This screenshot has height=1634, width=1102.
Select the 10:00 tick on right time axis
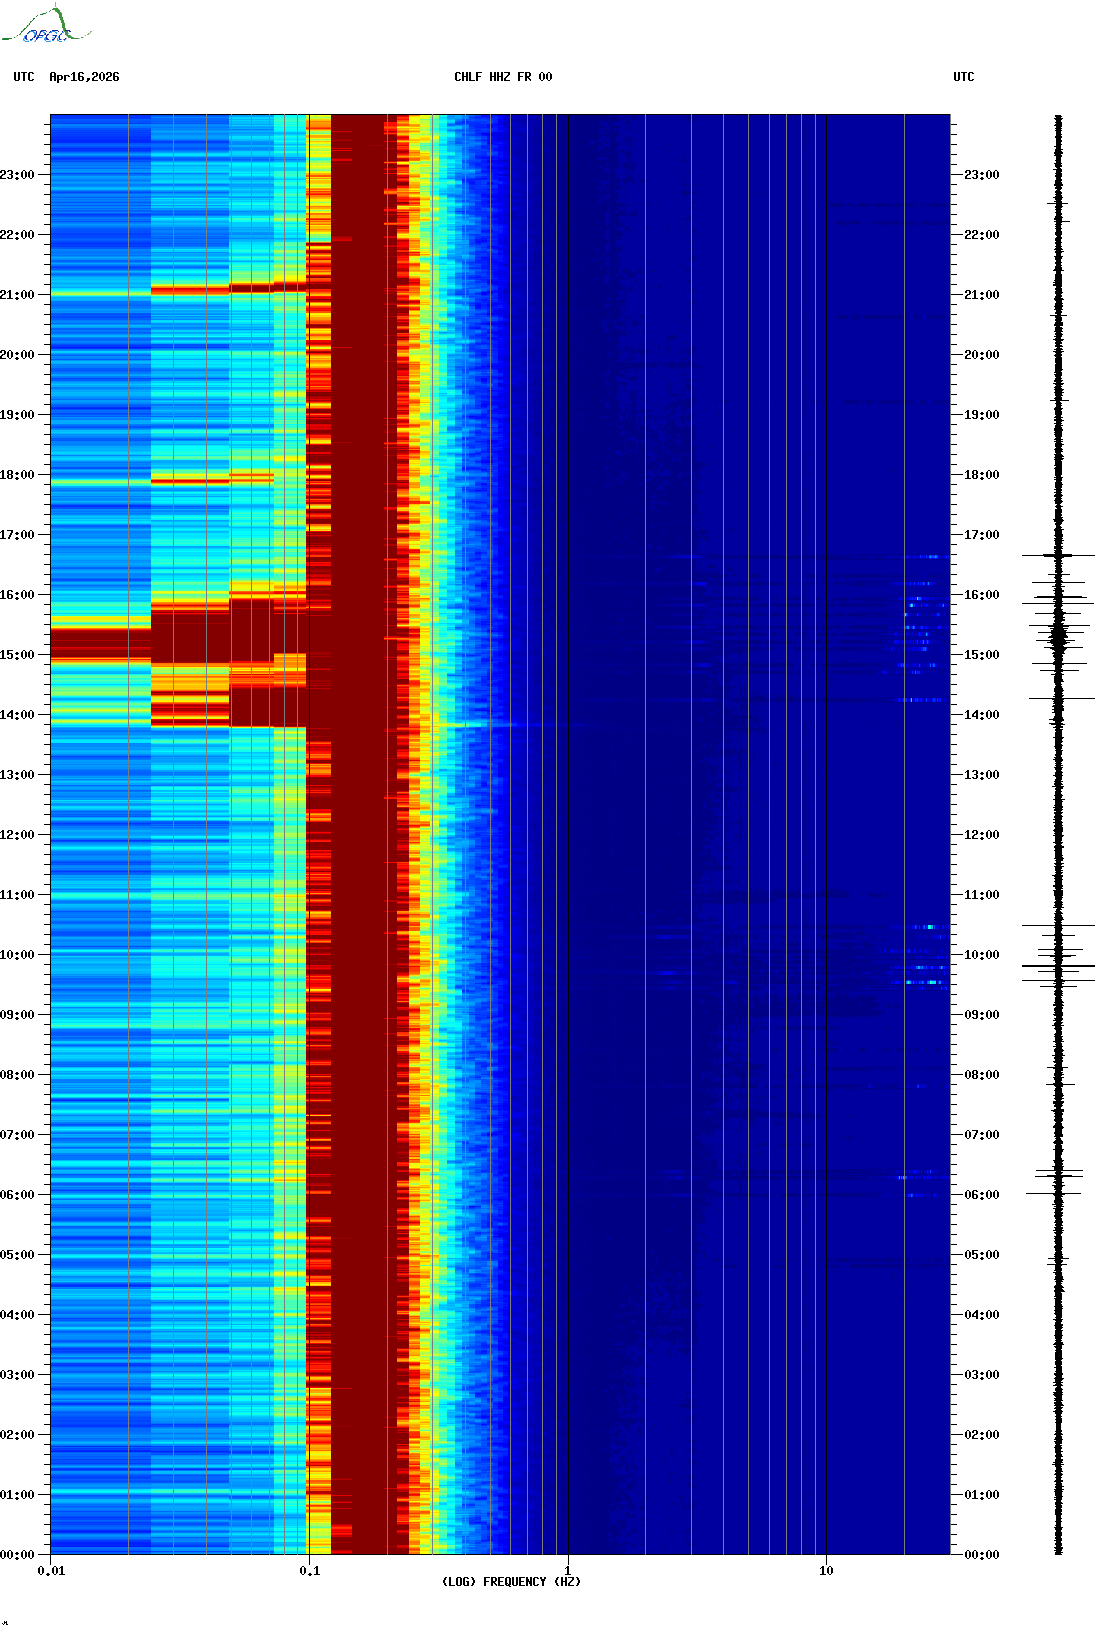pyautogui.click(x=981, y=955)
